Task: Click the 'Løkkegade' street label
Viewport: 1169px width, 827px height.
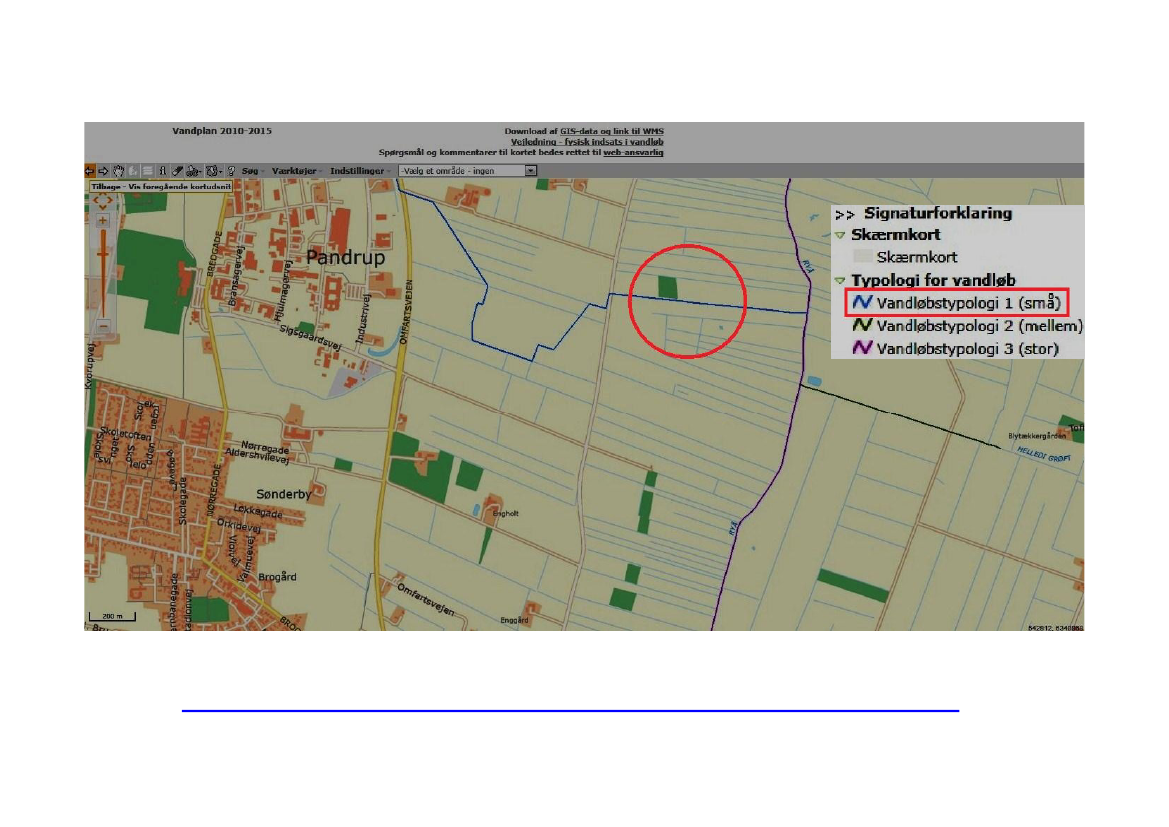Action: point(258,511)
